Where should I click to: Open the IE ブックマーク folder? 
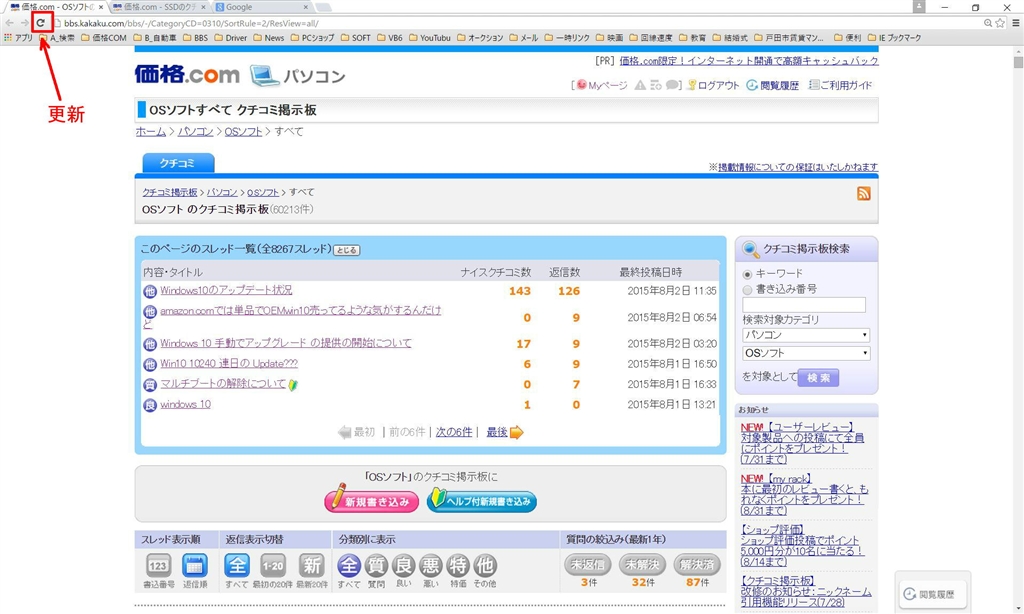pos(895,38)
